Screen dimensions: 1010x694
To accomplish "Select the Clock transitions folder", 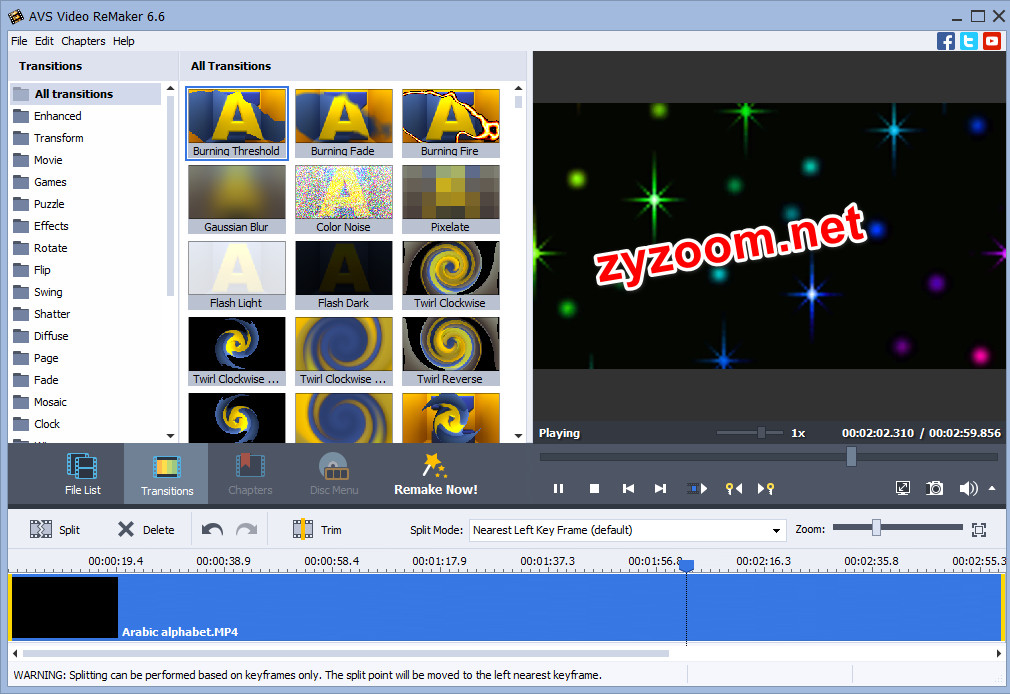I will [86, 424].
